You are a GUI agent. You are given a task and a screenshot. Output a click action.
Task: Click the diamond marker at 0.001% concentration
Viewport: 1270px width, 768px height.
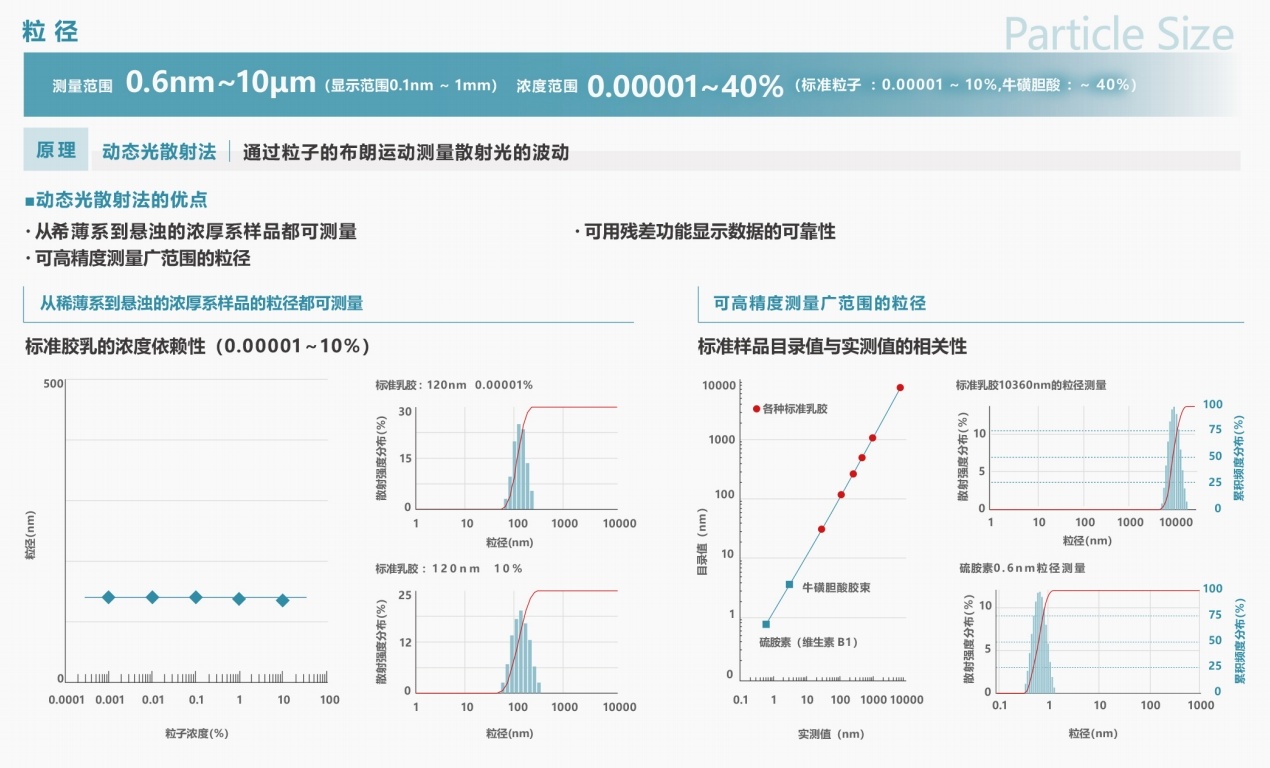[108, 597]
